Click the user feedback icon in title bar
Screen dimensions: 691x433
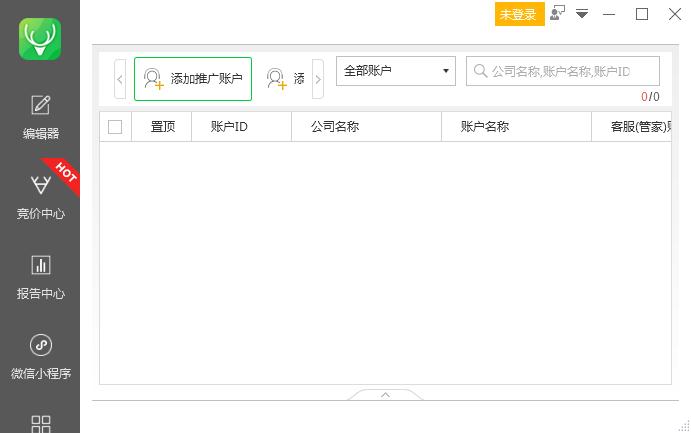coord(557,14)
